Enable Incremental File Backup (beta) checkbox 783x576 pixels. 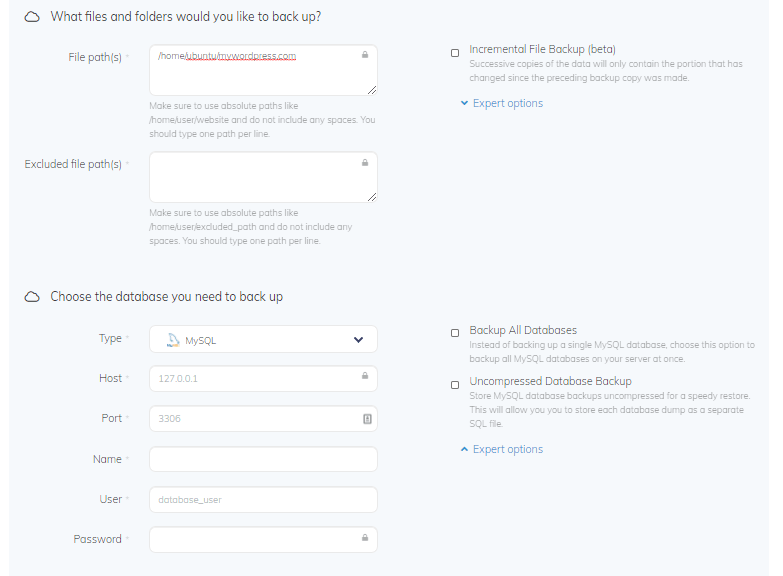pos(455,52)
